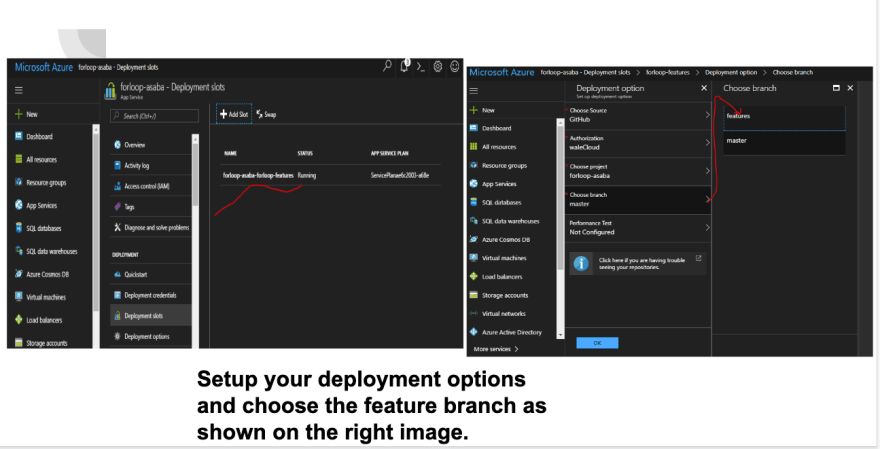Click Activity log icon in resource menu
Viewport: 880px width, 449px height.
pos(117,166)
